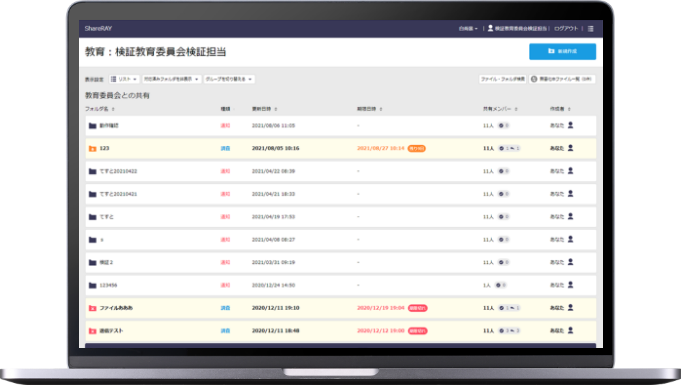
Task: Click the ファイル・フォルダ検索 button
Action: pos(502,79)
